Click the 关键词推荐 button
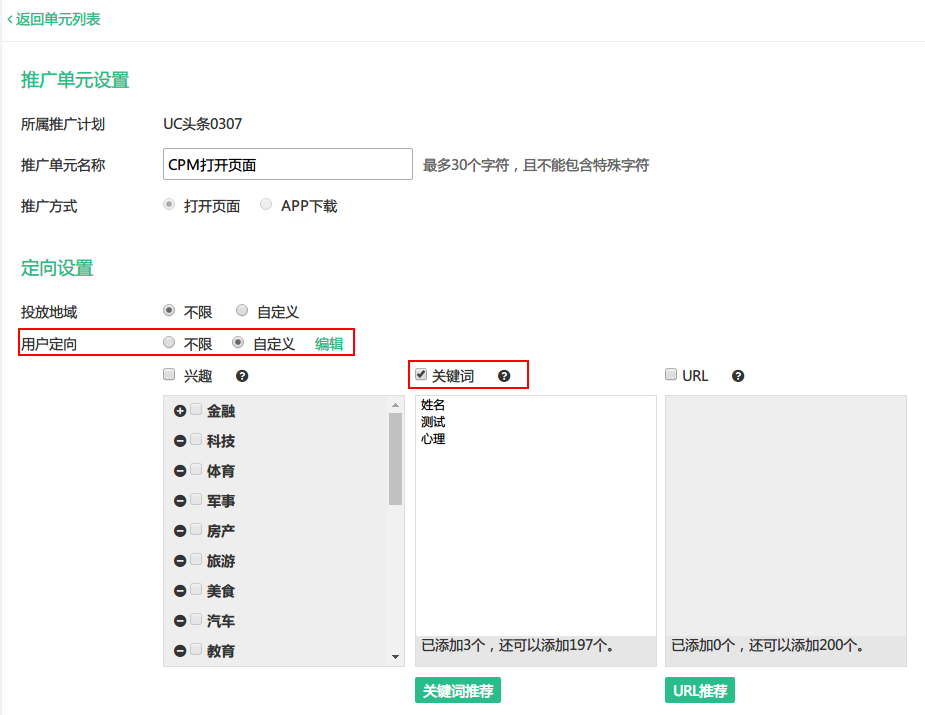925x715 pixels. click(457, 690)
